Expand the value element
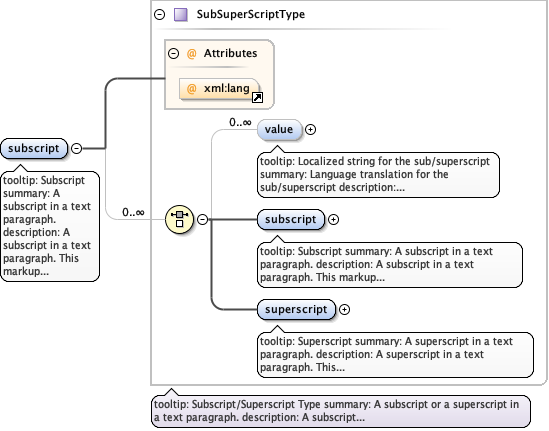This screenshot has width=549, height=431. tap(310, 130)
